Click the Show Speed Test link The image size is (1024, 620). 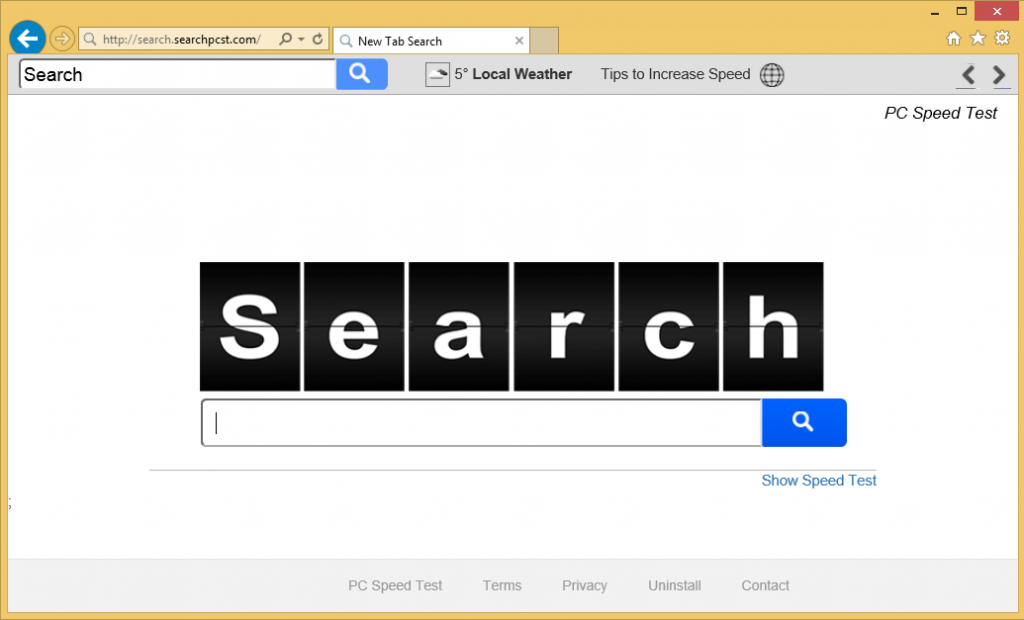[x=818, y=481]
